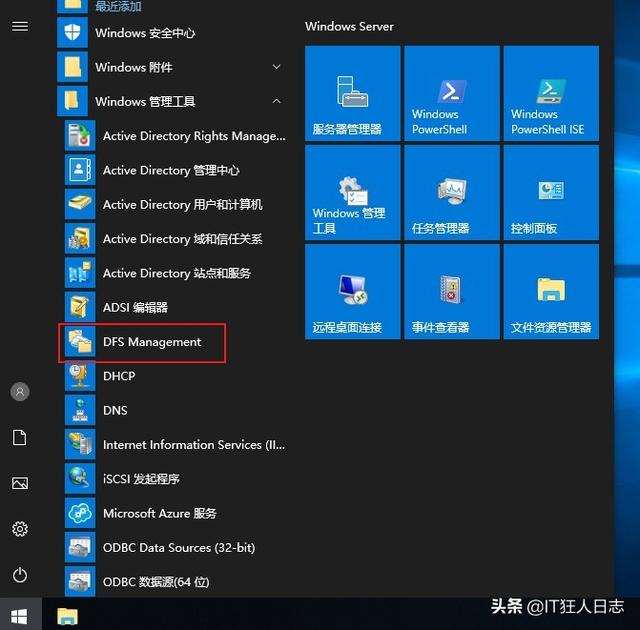Select the iSCSI 发起程序 text
This screenshot has width=640, height=630.
(141, 479)
